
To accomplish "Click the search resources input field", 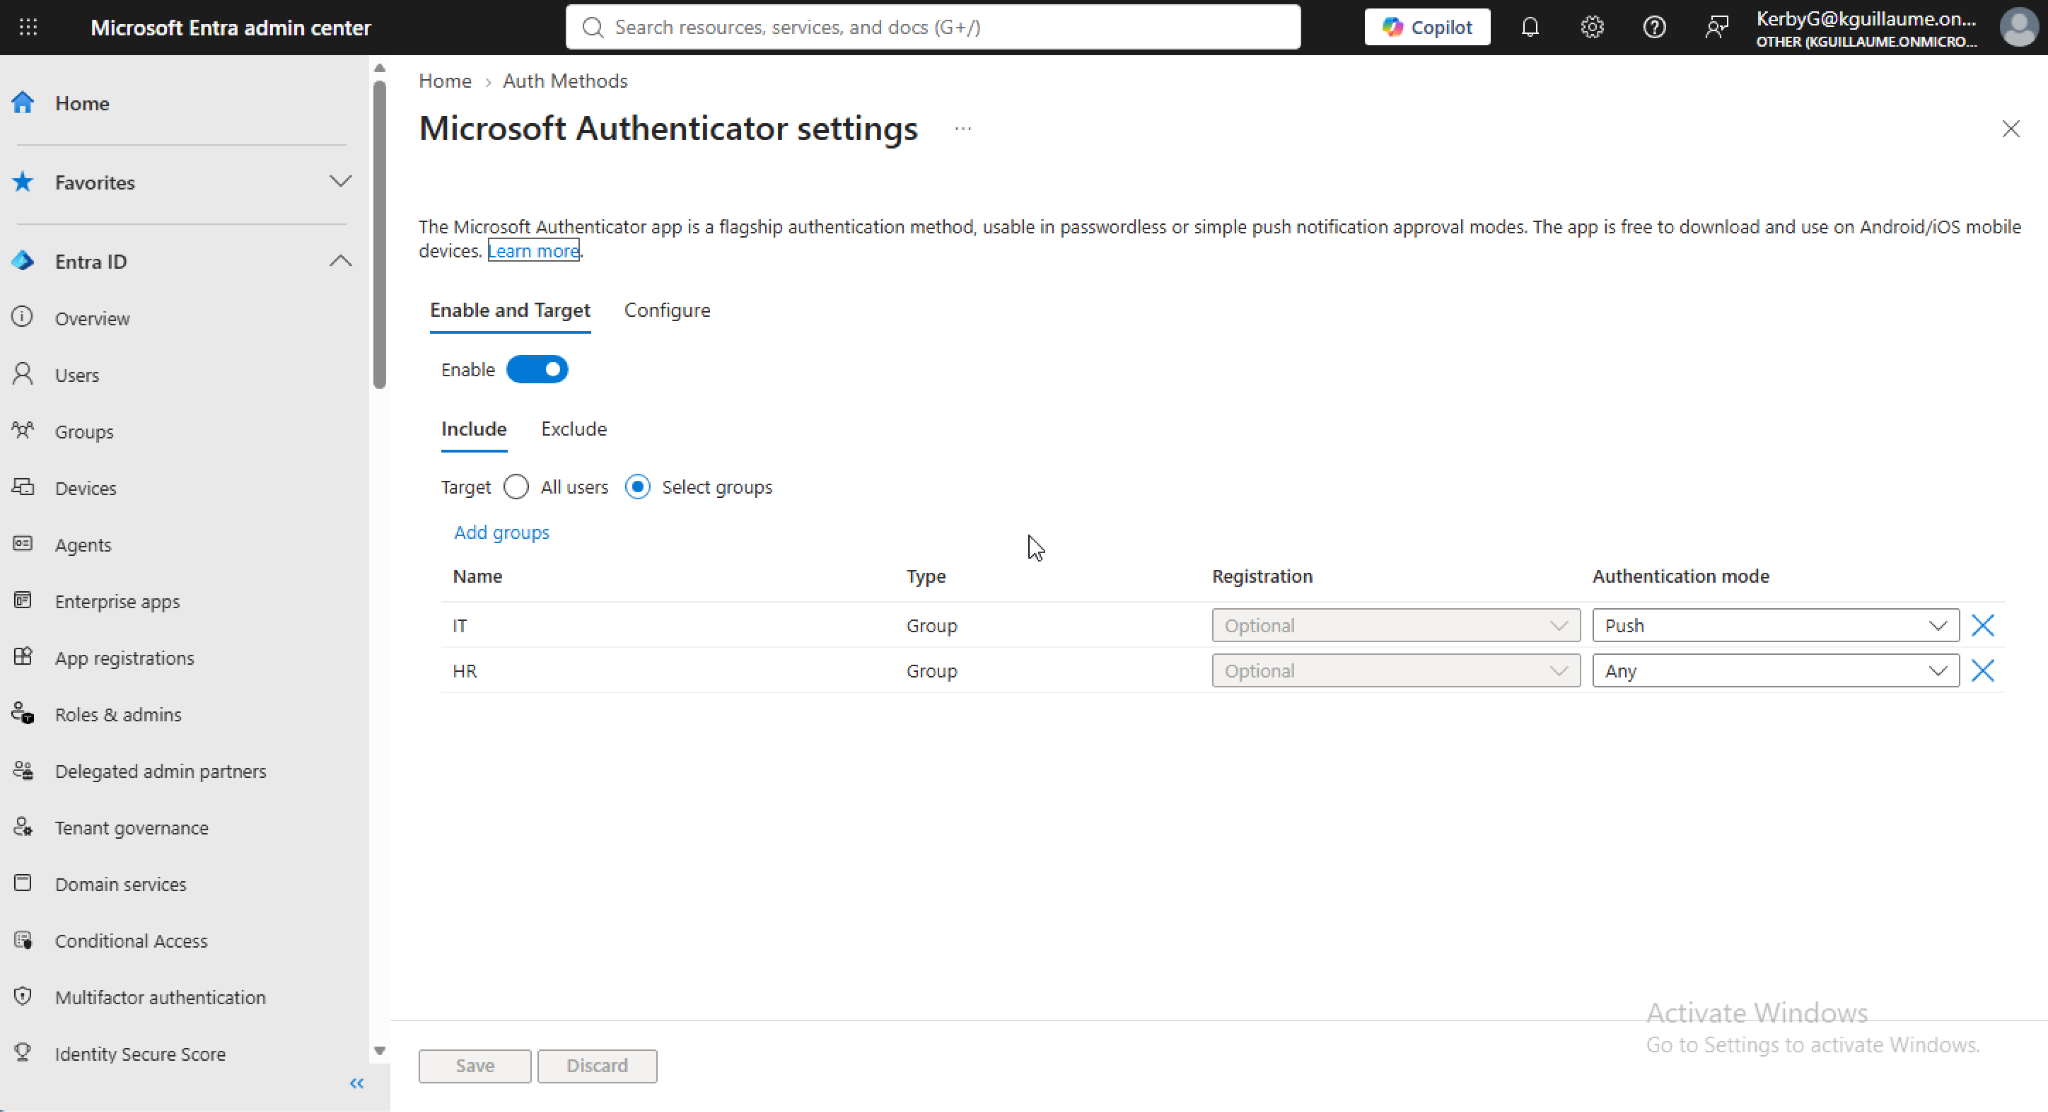I will pyautogui.click(x=933, y=27).
